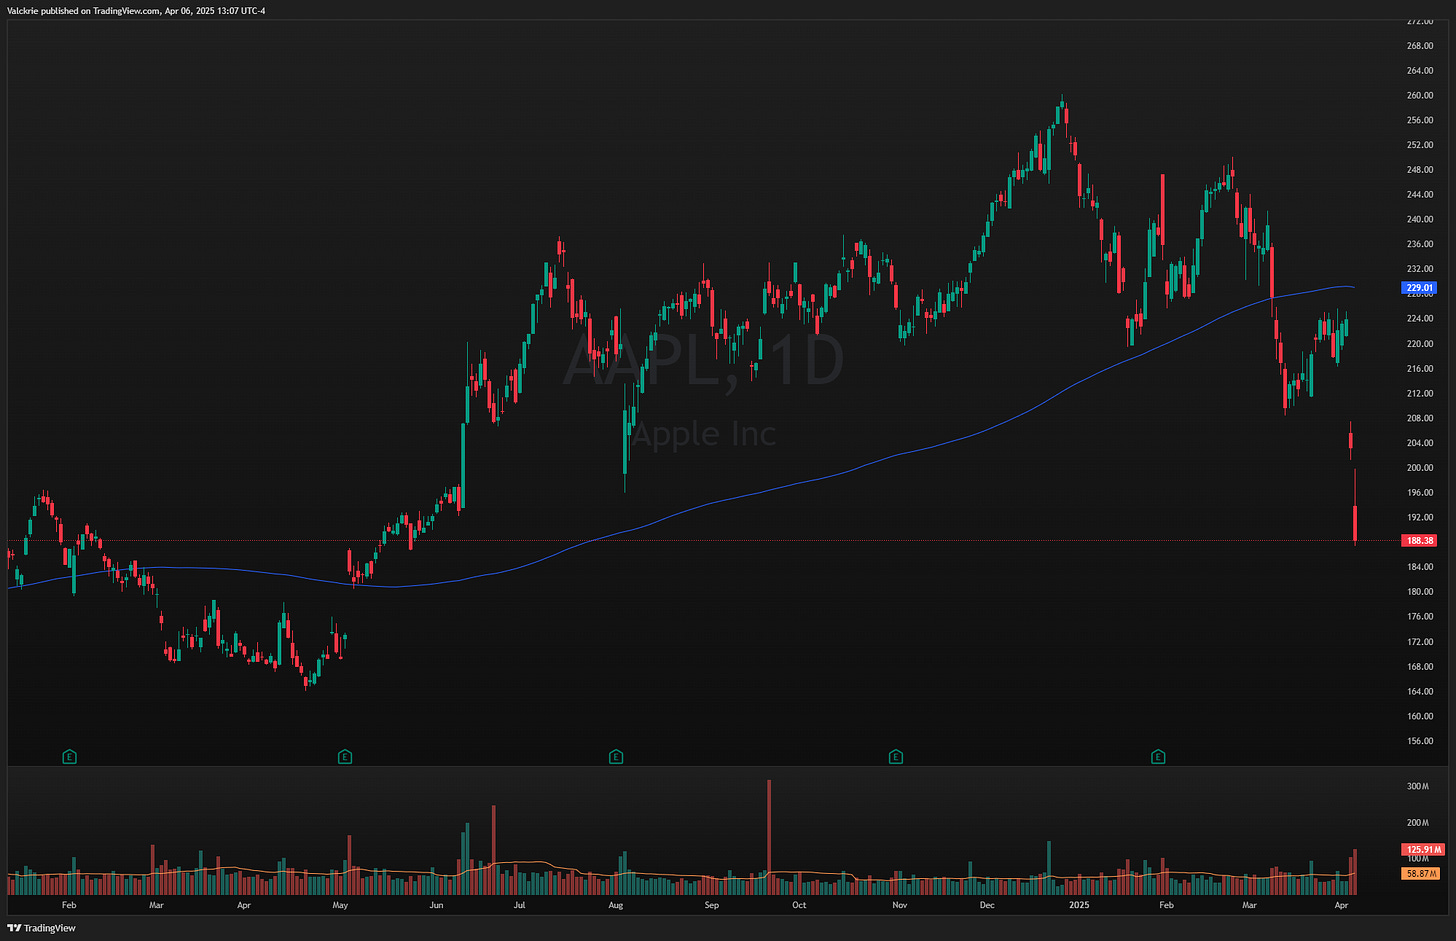Click the Jul label on time axis
Image resolution: width=1456 pixels, height=941 pixels.
click(x=519, y=905)
